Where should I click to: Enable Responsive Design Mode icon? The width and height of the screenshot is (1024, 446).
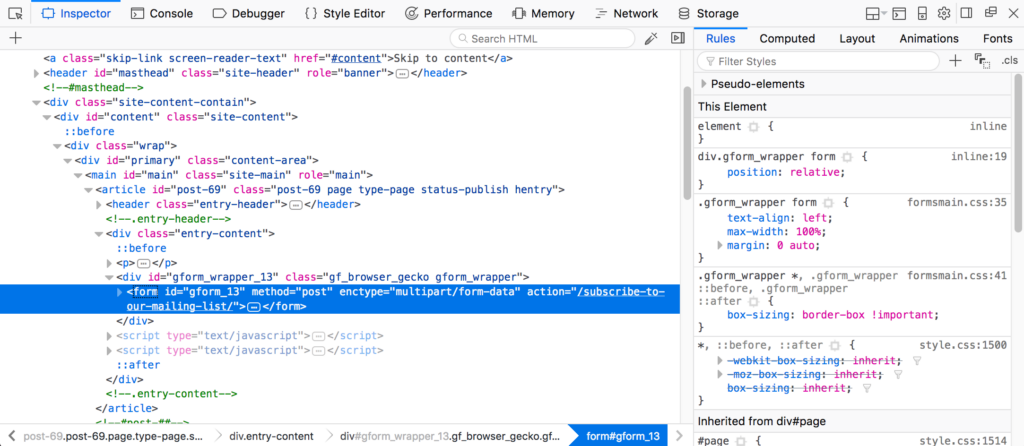coord(922,13)
